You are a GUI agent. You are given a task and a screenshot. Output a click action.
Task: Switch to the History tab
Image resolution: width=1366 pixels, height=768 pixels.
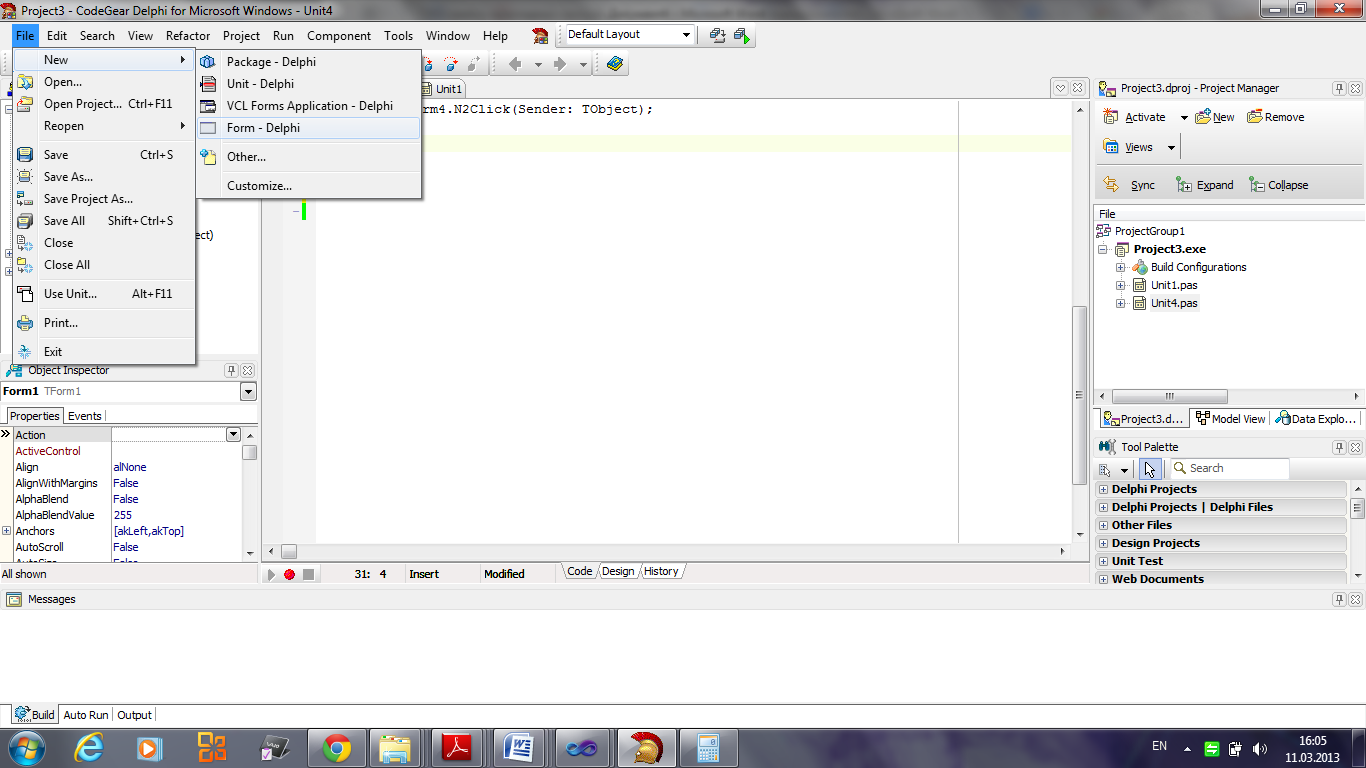(x=661, y=571)
